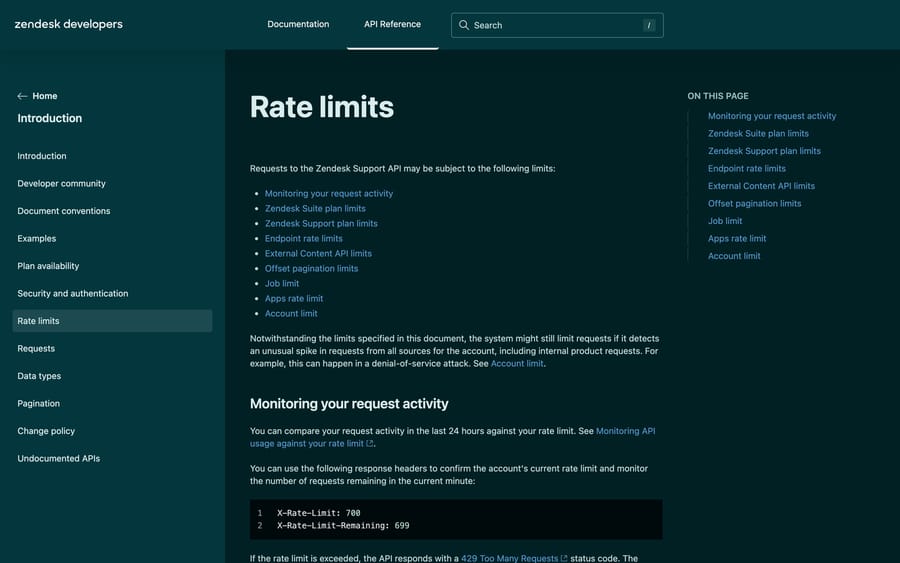This screenshot has width=900, height=563.
Task: Jump to 'External Content API limits' in On This Page
Action: [x=762, y=186]
